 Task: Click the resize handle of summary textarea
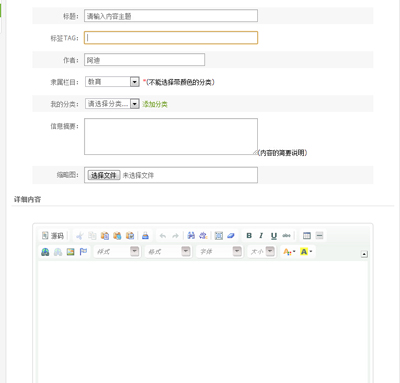(255, 152)
